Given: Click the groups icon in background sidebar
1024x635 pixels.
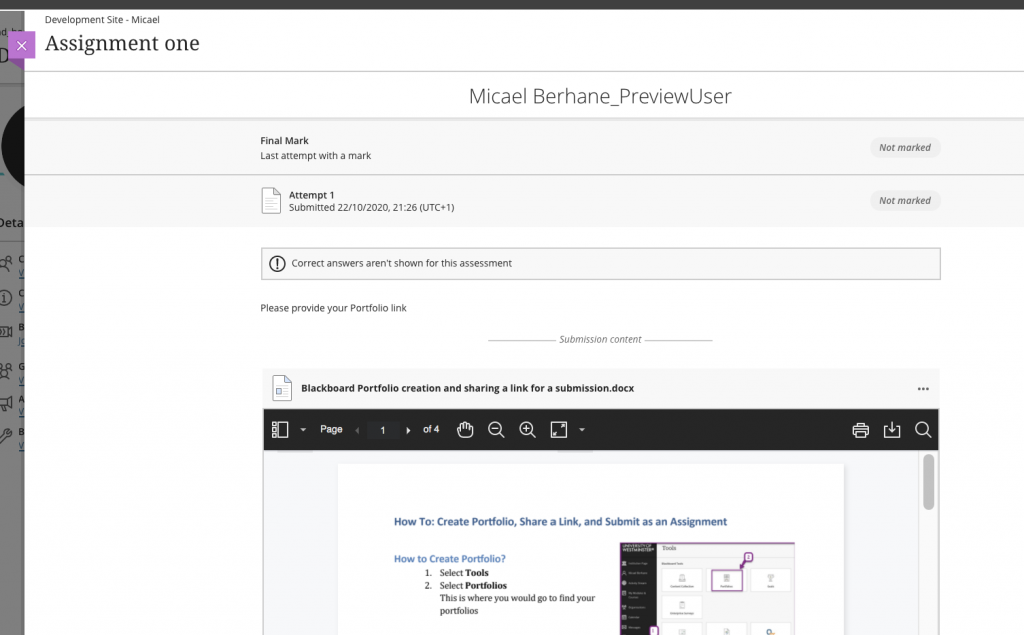Looking at the screenshot, I should [6, 371].
